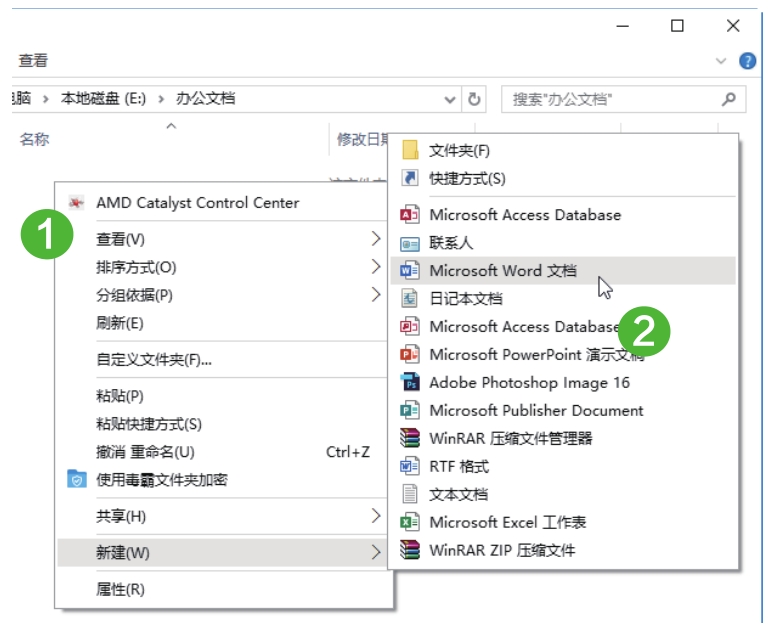This screenshot has width=771, height=632.
Task: Maximize the Explorer window
Action: coord(677,26)
